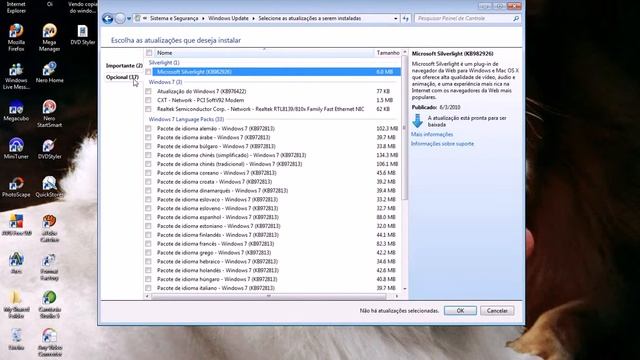640x360 pixels.
Task: Expand arrow after Windows Update breadcrumb
Action: (253, 18)
